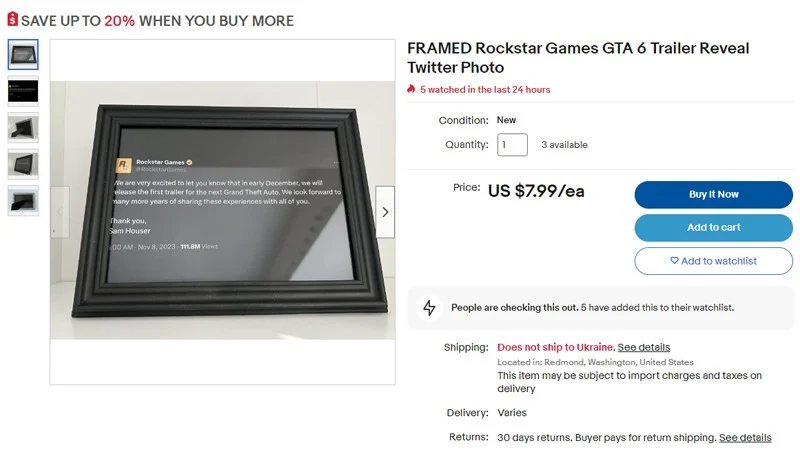This screenshot has width=800, height=450.
Task: Select the fourth frame thumbnail
Action: point(23,164)
